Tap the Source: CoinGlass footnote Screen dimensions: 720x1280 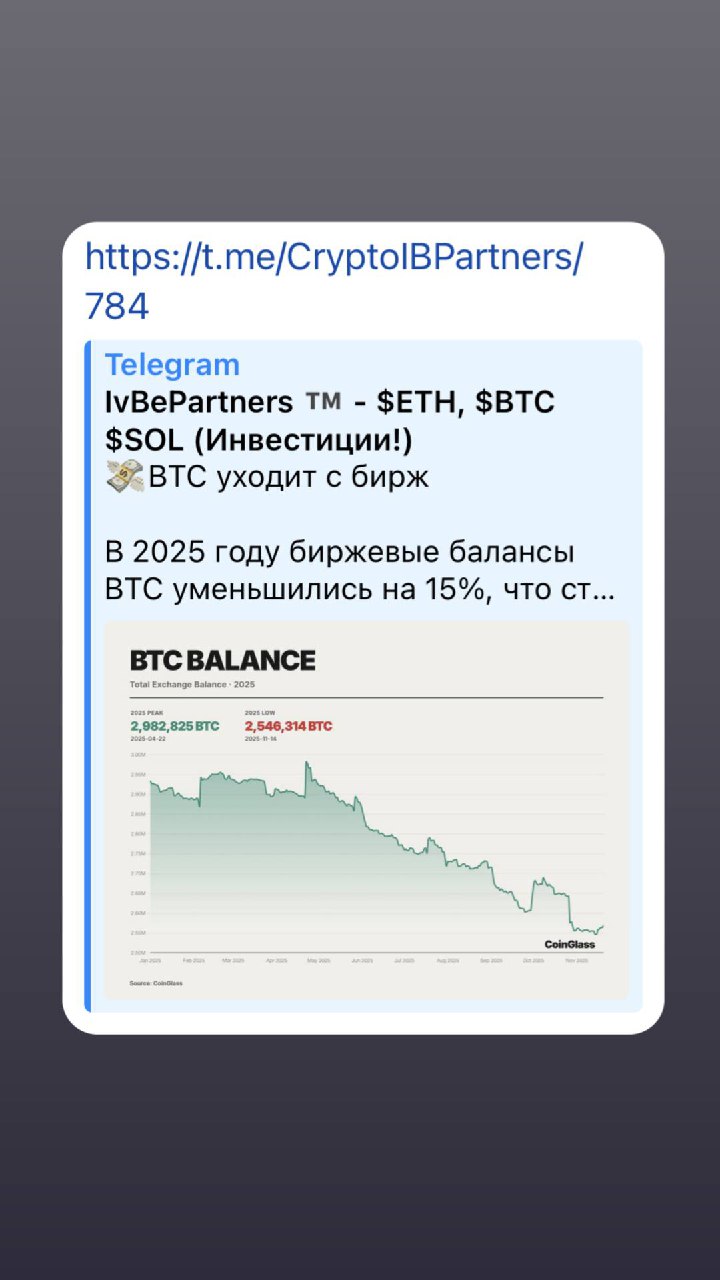156,983
